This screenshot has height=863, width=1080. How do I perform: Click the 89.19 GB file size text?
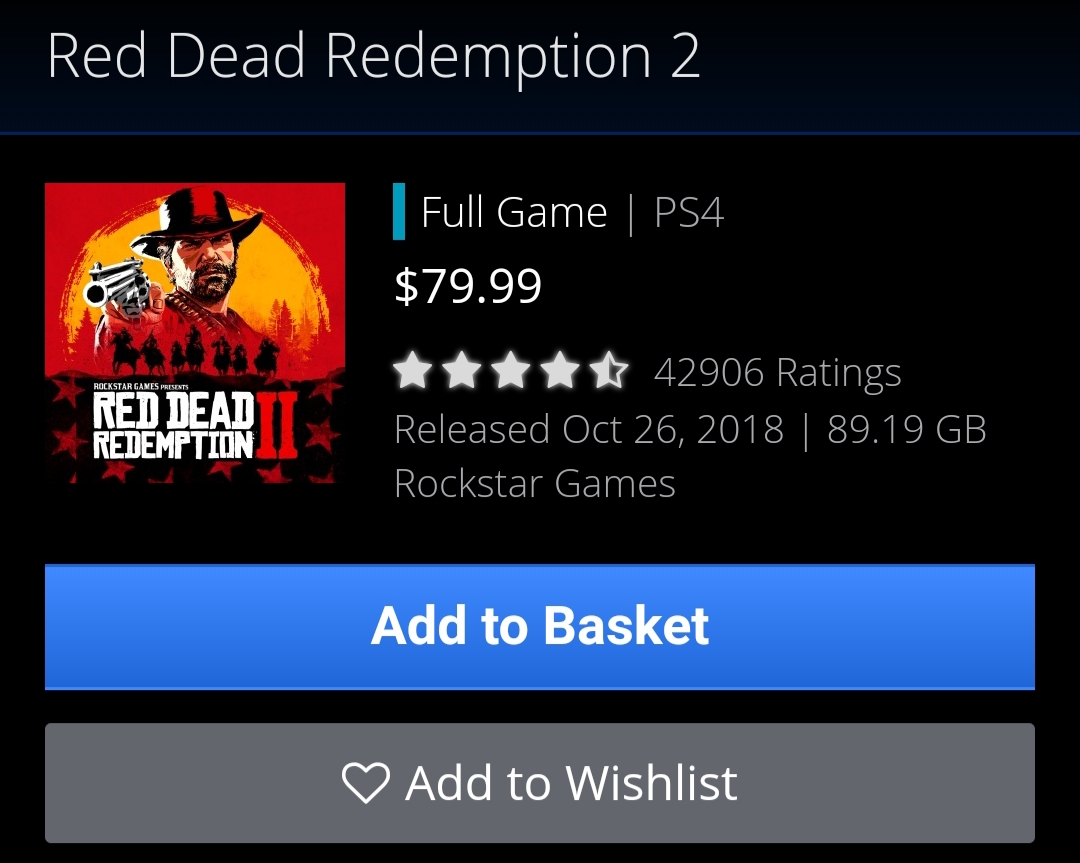pos(906,429)
